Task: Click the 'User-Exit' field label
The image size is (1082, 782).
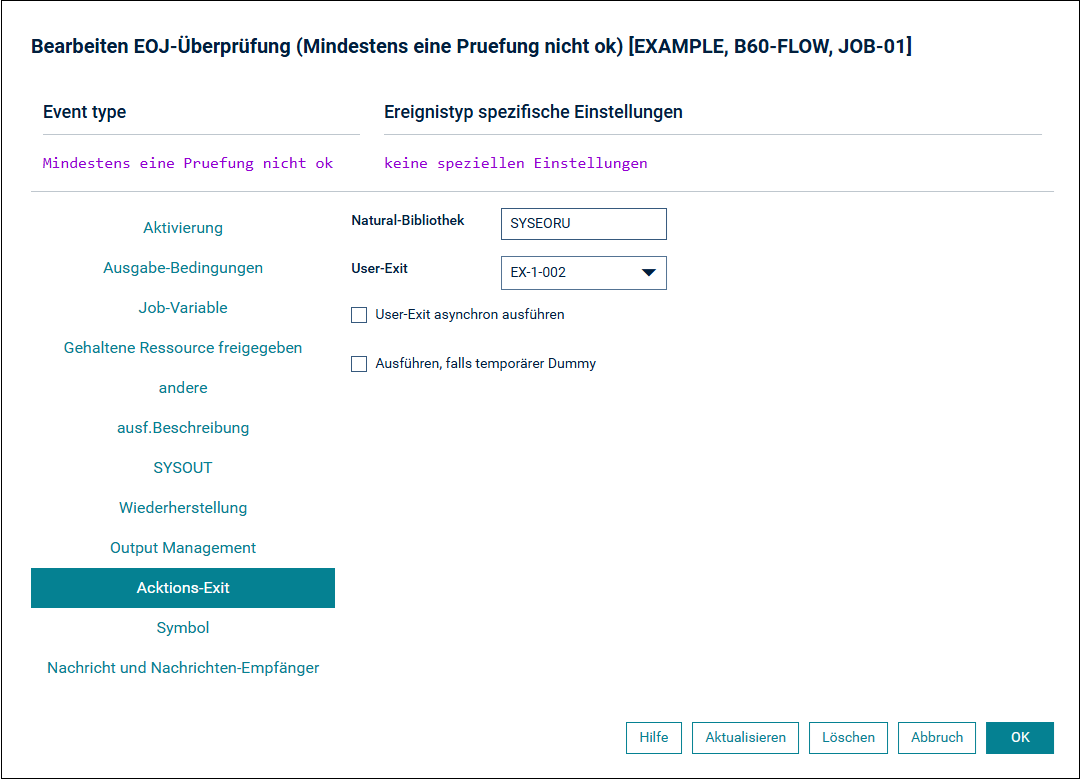Action: pyautogui.click(x=380, y=268)
